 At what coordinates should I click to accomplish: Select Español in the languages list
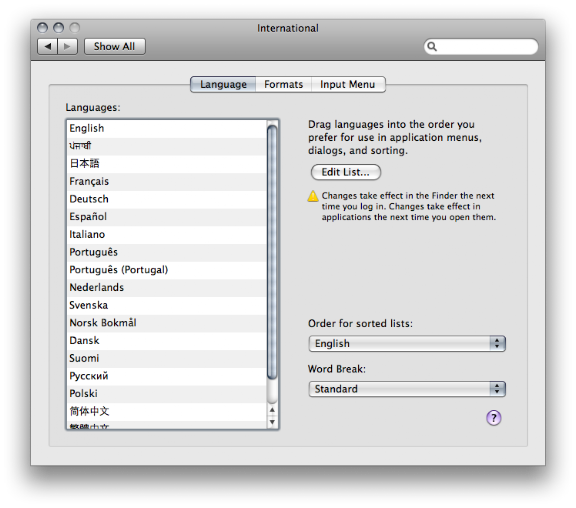(x=167, y=217)
